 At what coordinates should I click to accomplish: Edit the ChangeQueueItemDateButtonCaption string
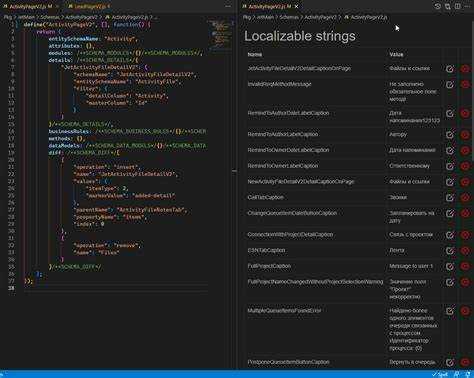450,214
